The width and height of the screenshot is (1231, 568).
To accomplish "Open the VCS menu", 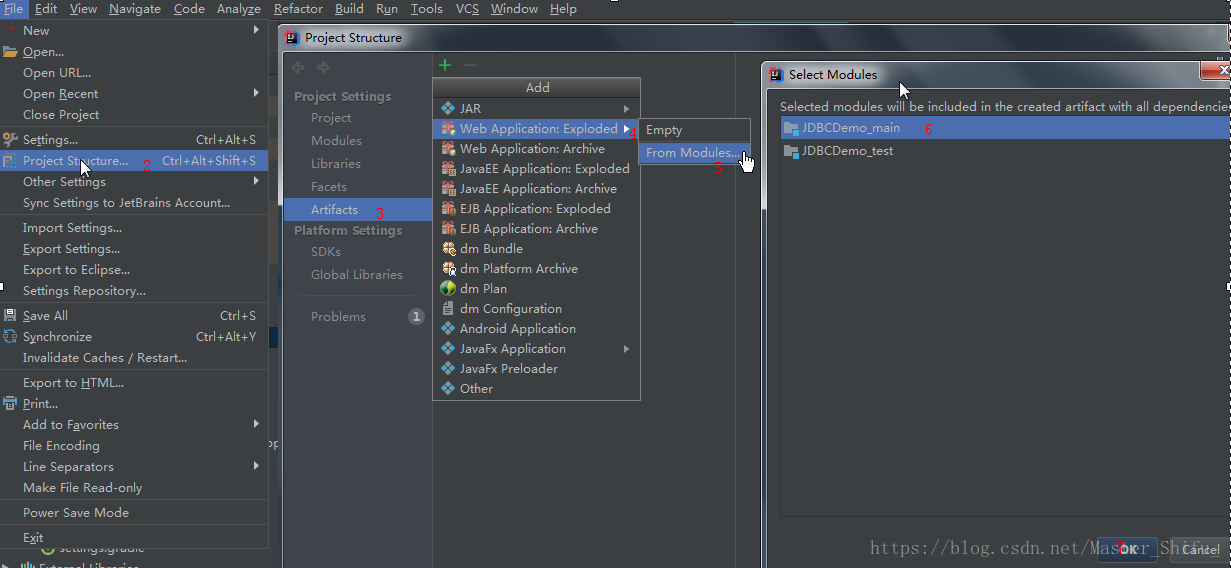I will point(467,9).
